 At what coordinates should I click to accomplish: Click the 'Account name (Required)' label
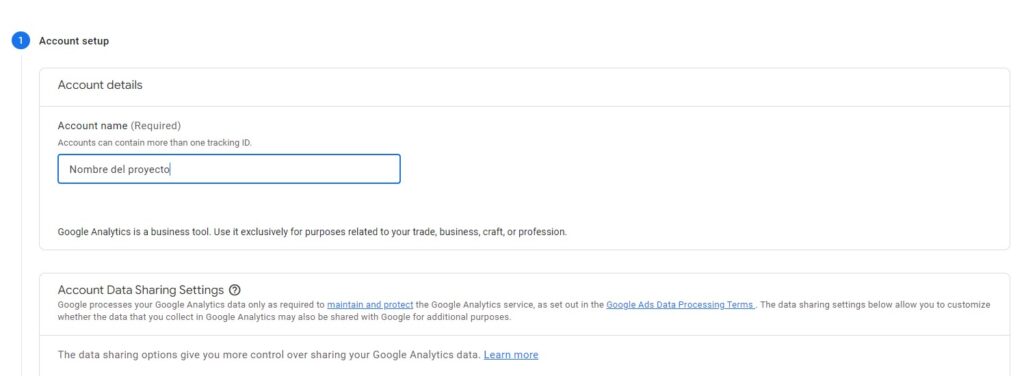pyautogui.click(x=119, y=125)
